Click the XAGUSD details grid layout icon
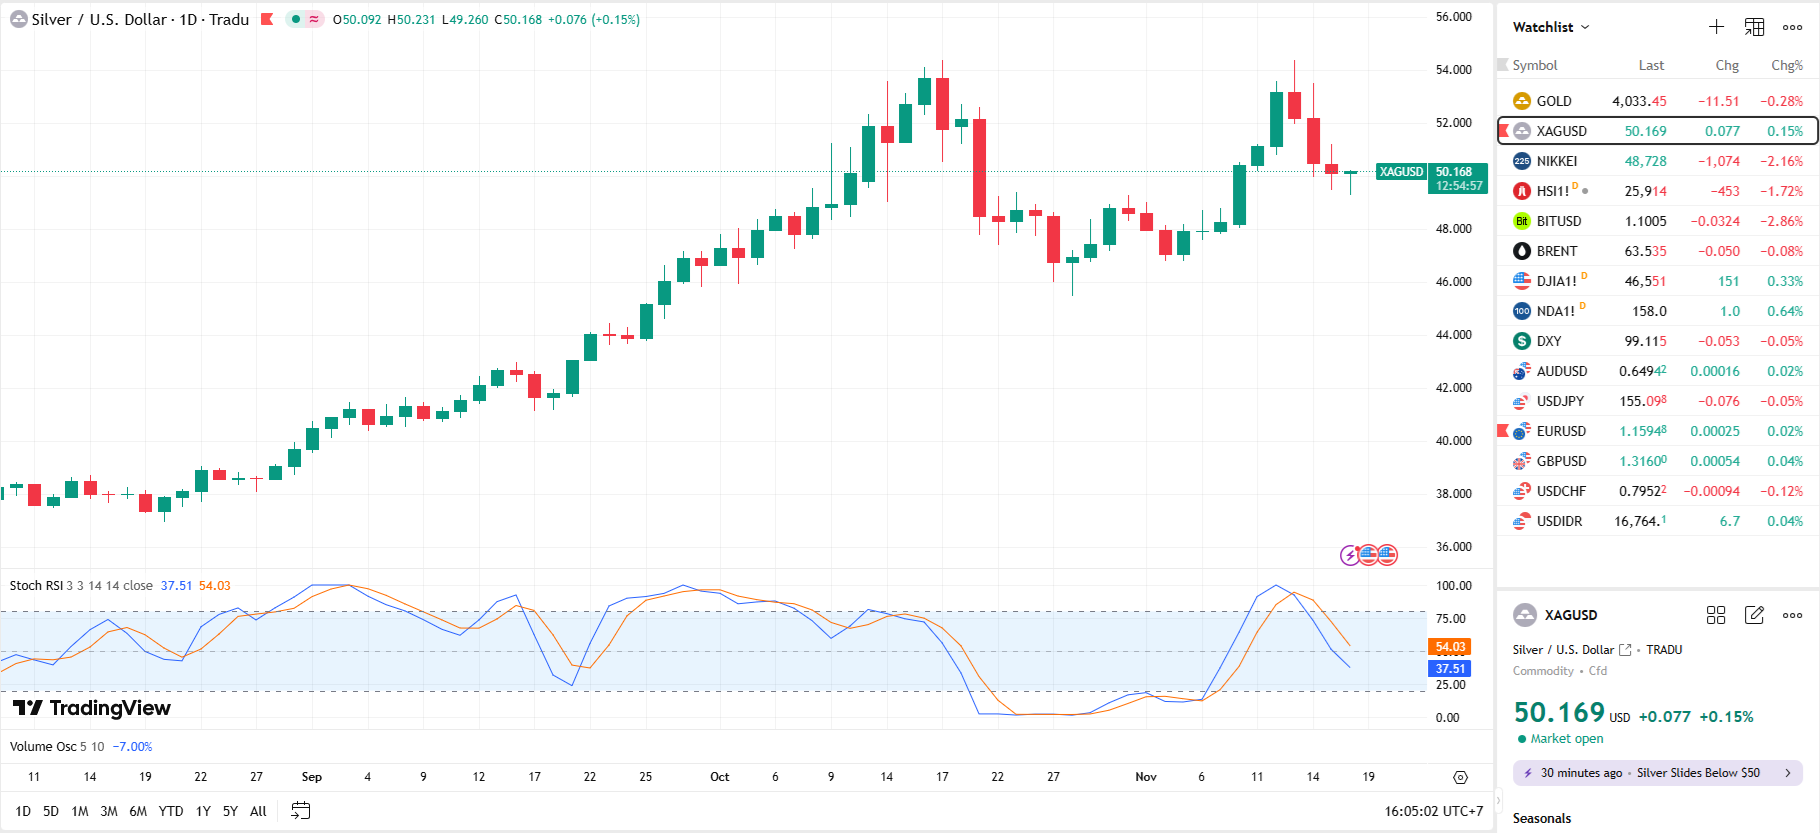The height and width of the screenshot is (833, 1820). tap(1716, 615)
